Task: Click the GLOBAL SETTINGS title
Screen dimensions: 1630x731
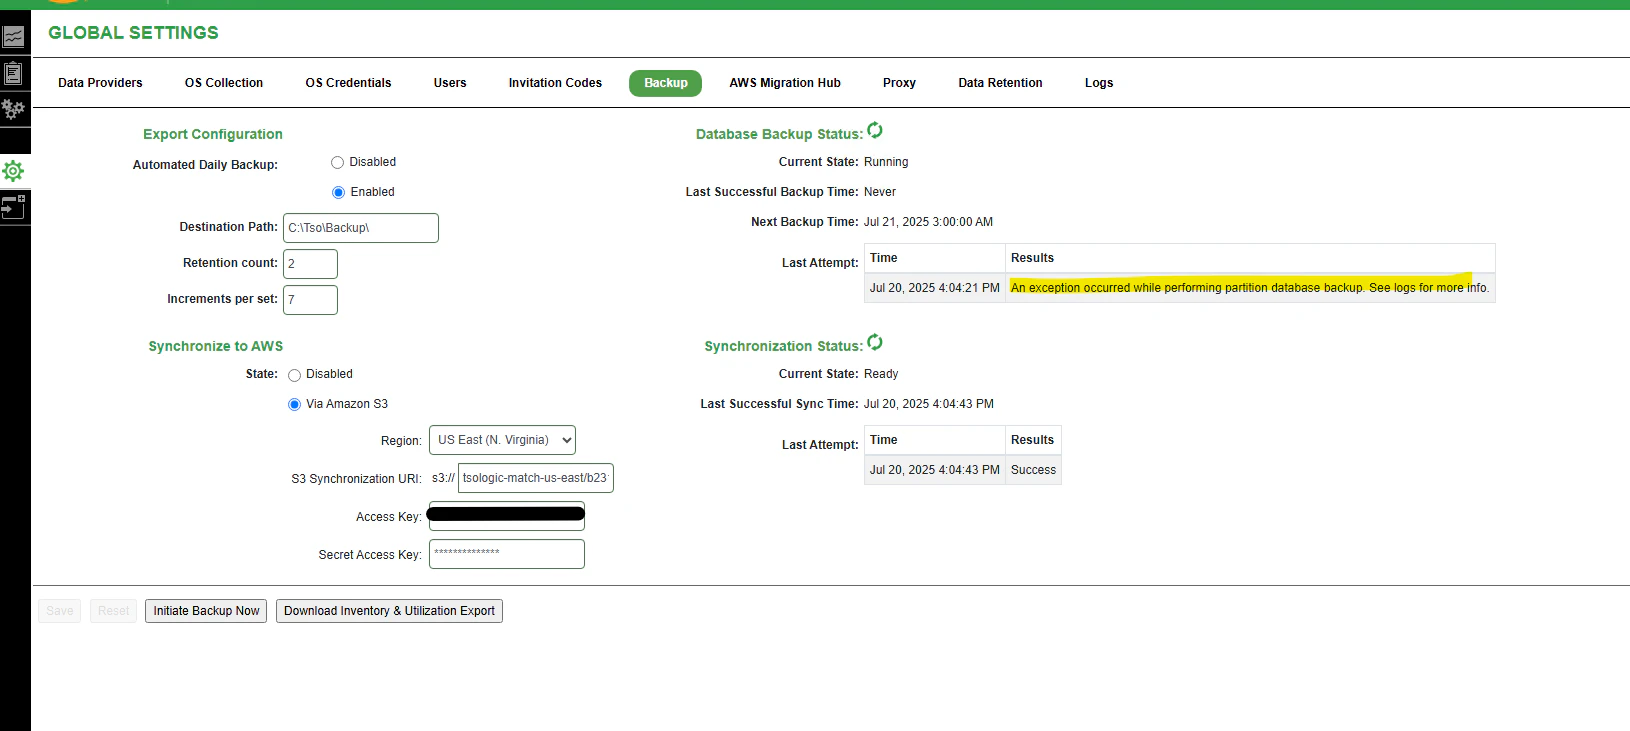Action: click(133, 33)
